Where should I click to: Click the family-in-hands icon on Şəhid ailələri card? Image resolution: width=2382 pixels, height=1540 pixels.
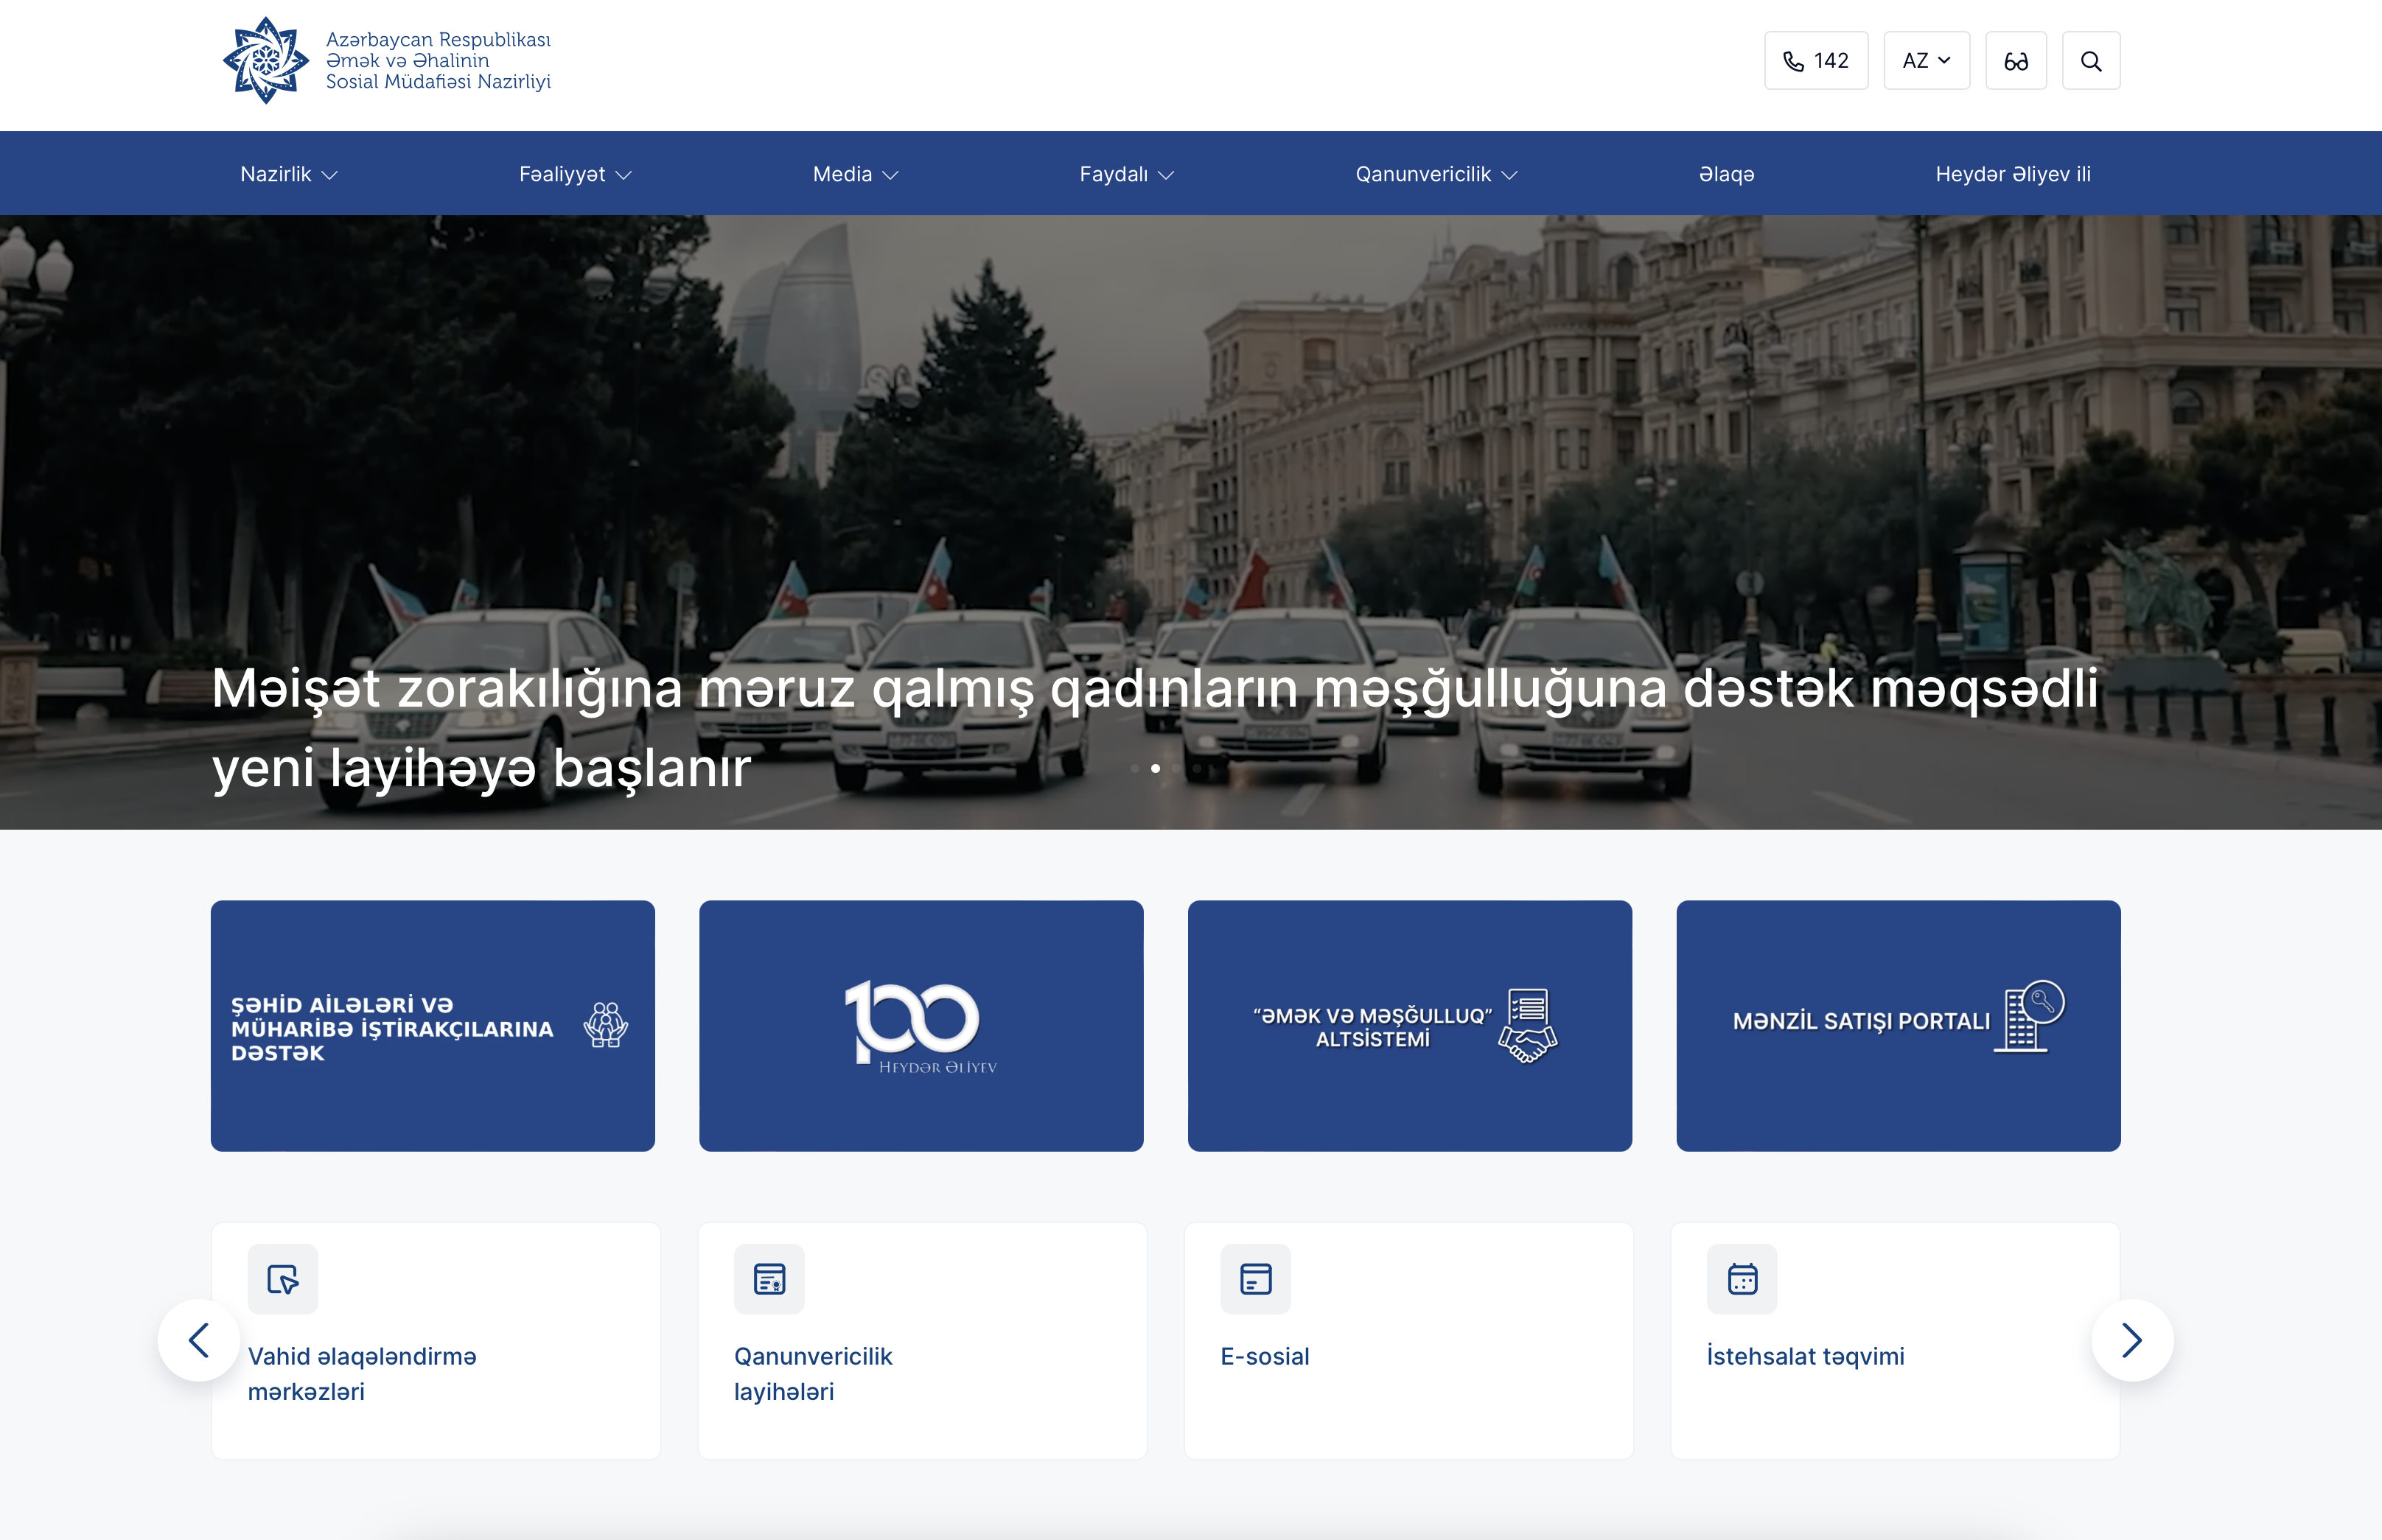click(x=605, y=1025)
